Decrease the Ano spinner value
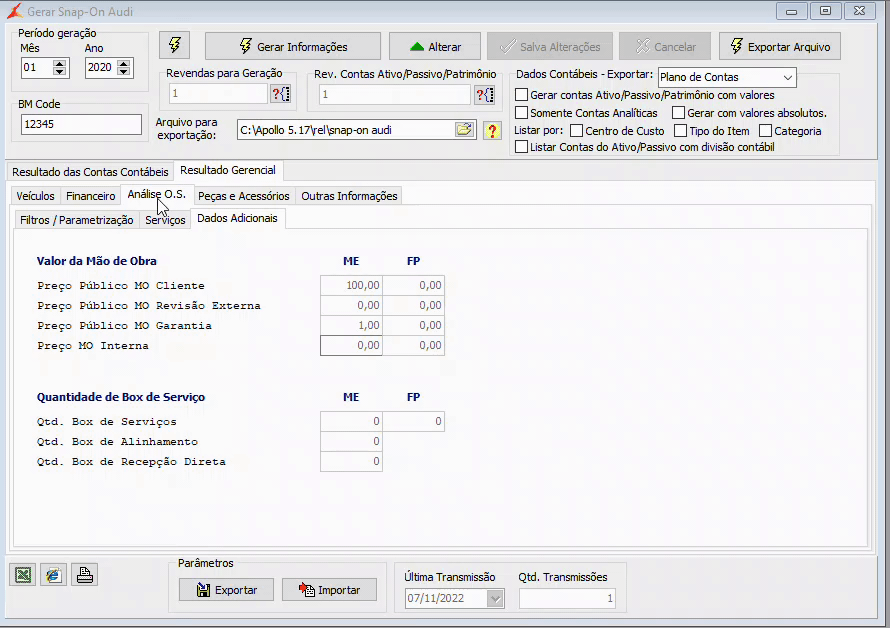 click(123, 72)
